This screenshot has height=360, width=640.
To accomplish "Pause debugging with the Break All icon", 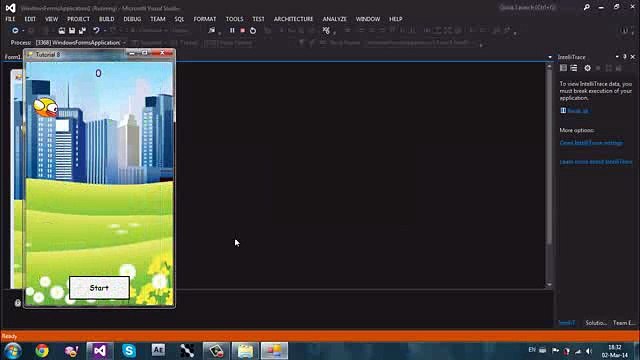I will pyautogui.click(x=232, y=31).
